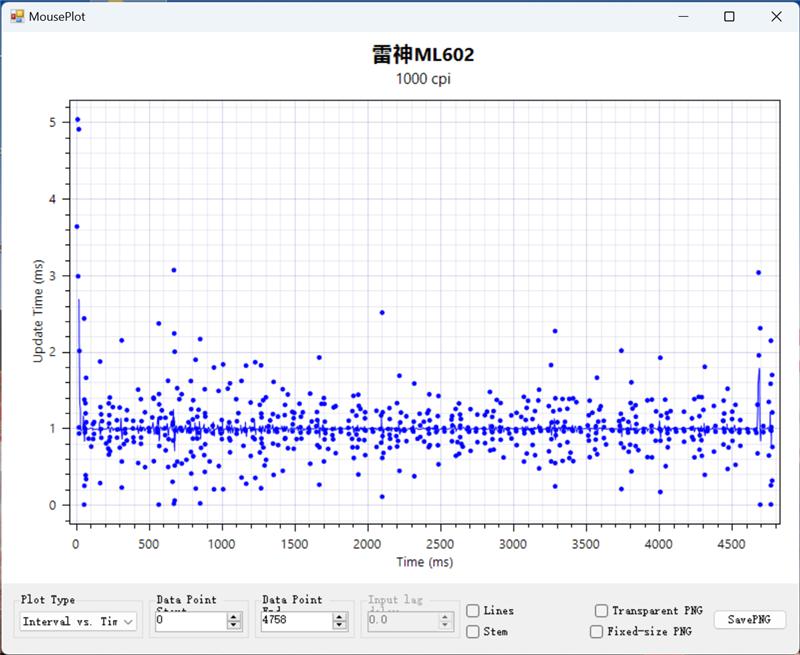Viewport: 800px width, 655px height.
Task: Click the Data Point End field showing 4758
Action: click(293, 621)
